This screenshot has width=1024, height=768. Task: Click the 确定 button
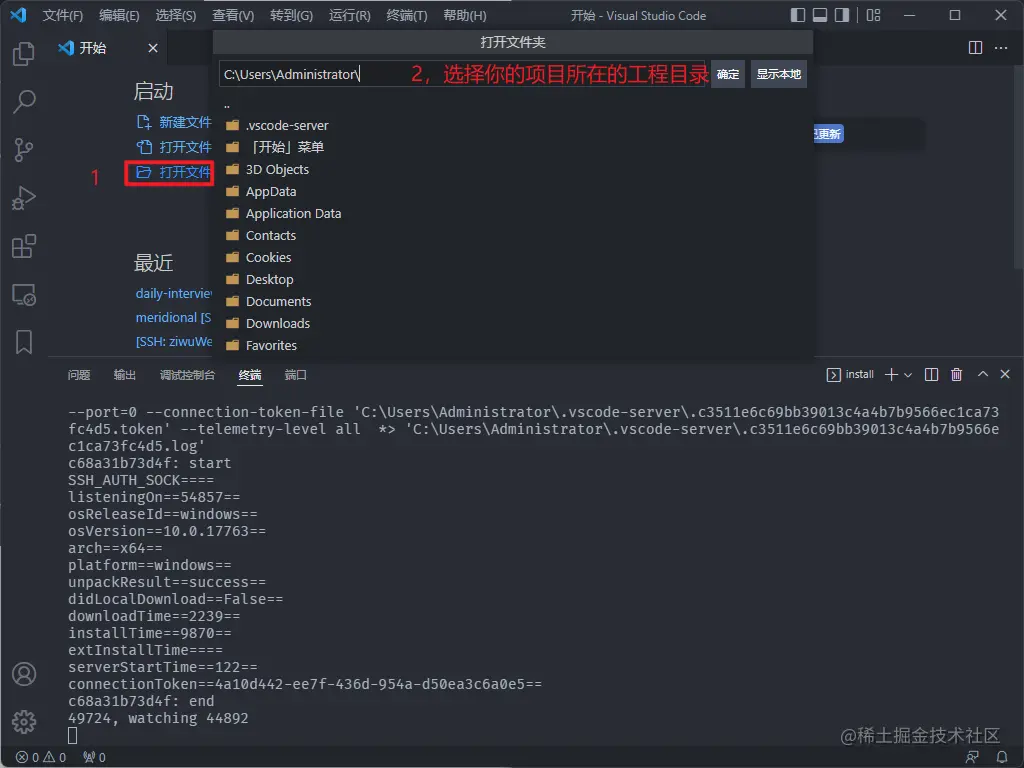[728, 74]
